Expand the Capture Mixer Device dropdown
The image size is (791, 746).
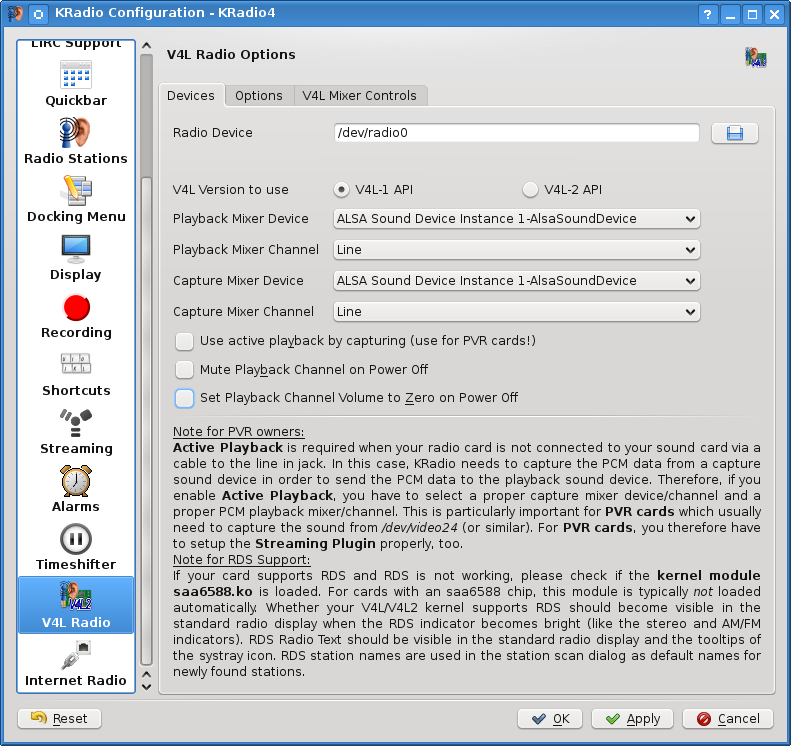[x=516, y=281]
